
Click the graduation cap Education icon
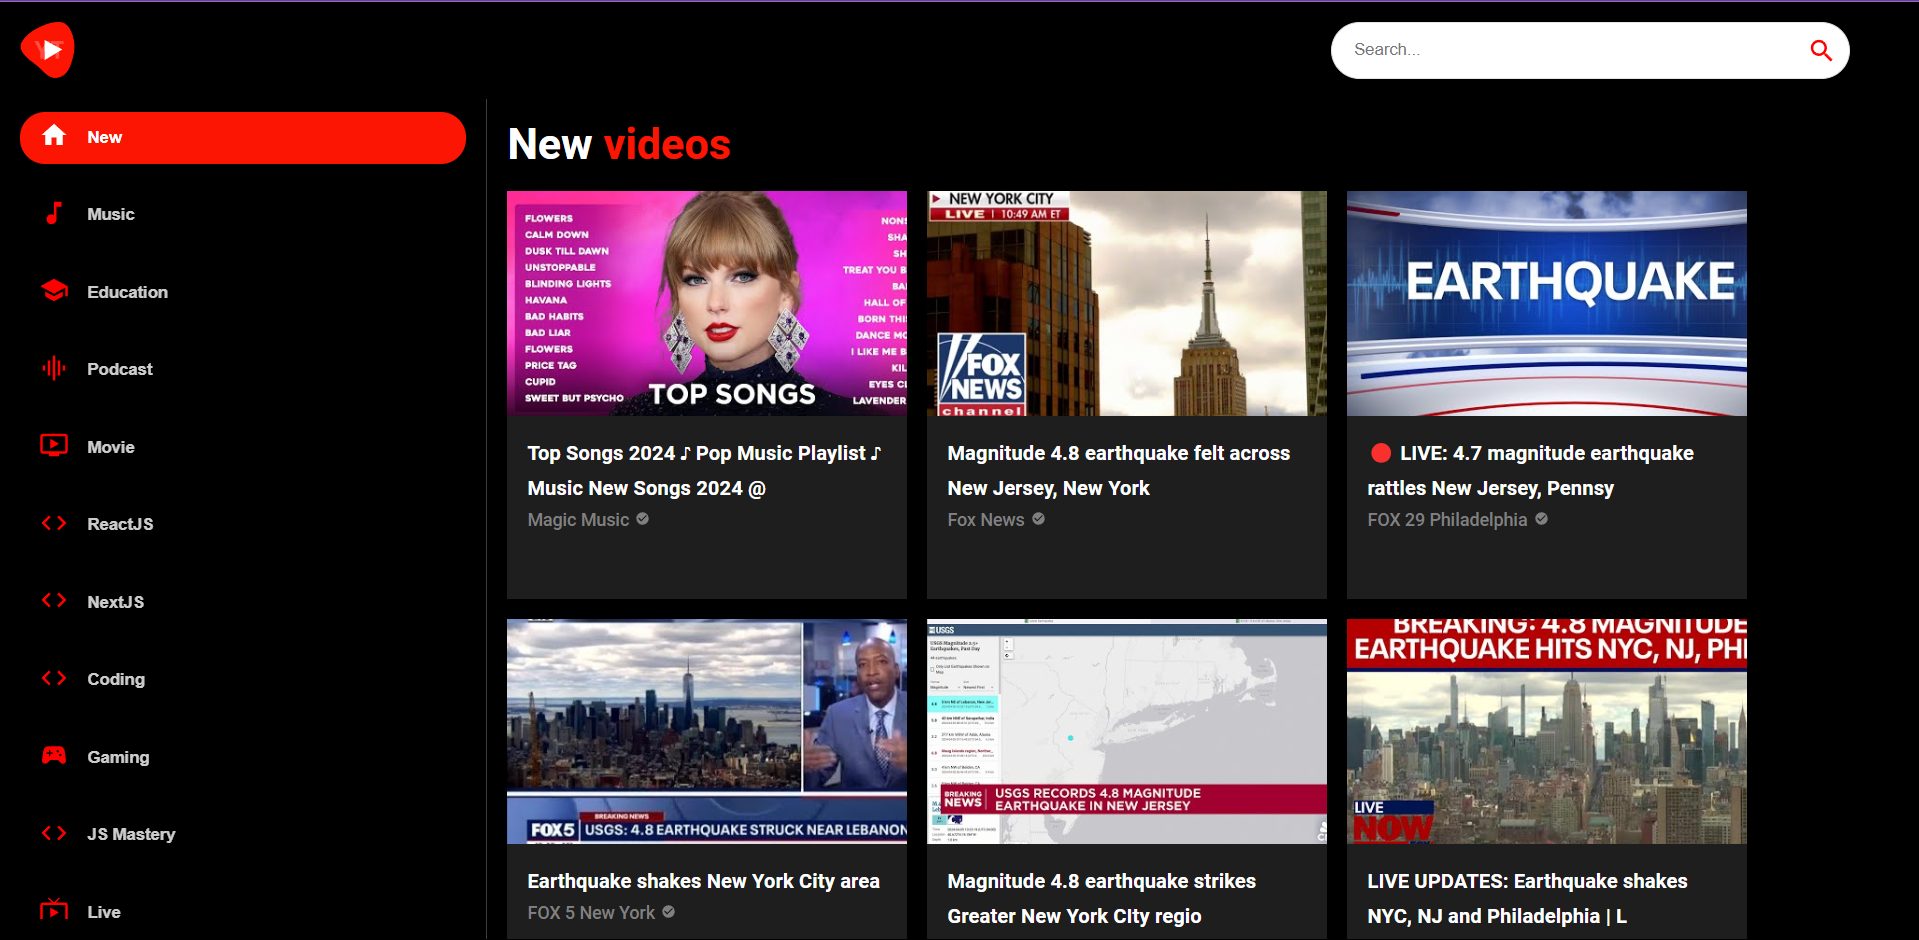coord(54,291)
